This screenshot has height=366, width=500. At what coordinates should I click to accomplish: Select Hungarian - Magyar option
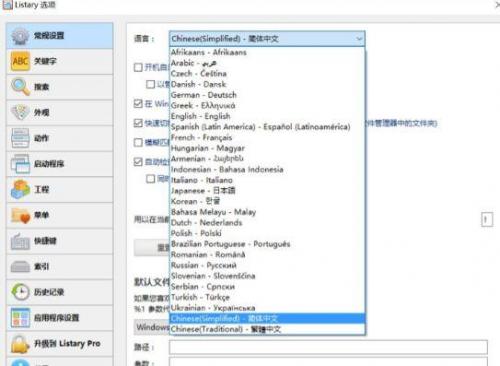267,148
